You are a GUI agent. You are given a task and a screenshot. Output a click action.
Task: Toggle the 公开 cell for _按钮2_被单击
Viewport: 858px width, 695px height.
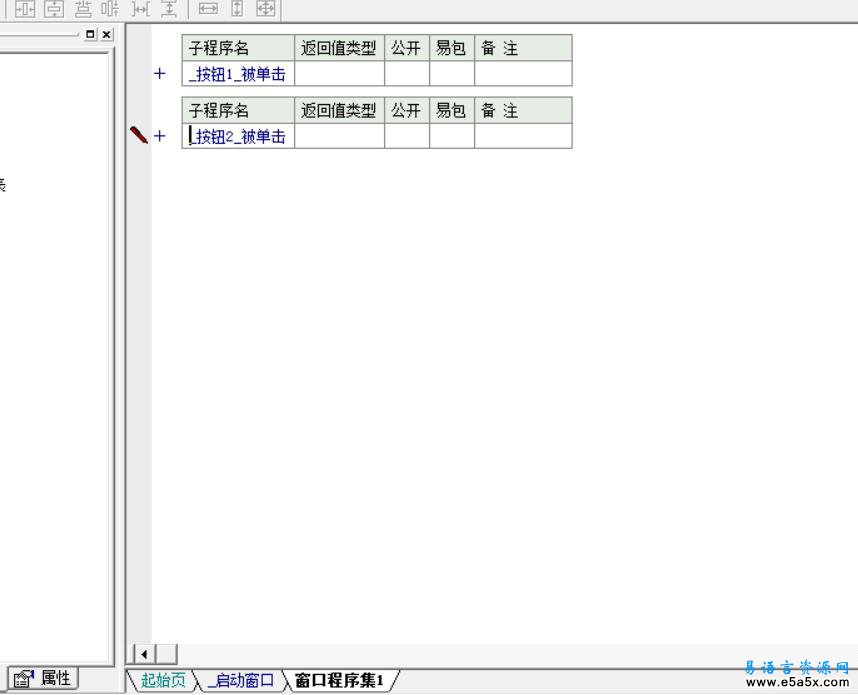[407, 137]
